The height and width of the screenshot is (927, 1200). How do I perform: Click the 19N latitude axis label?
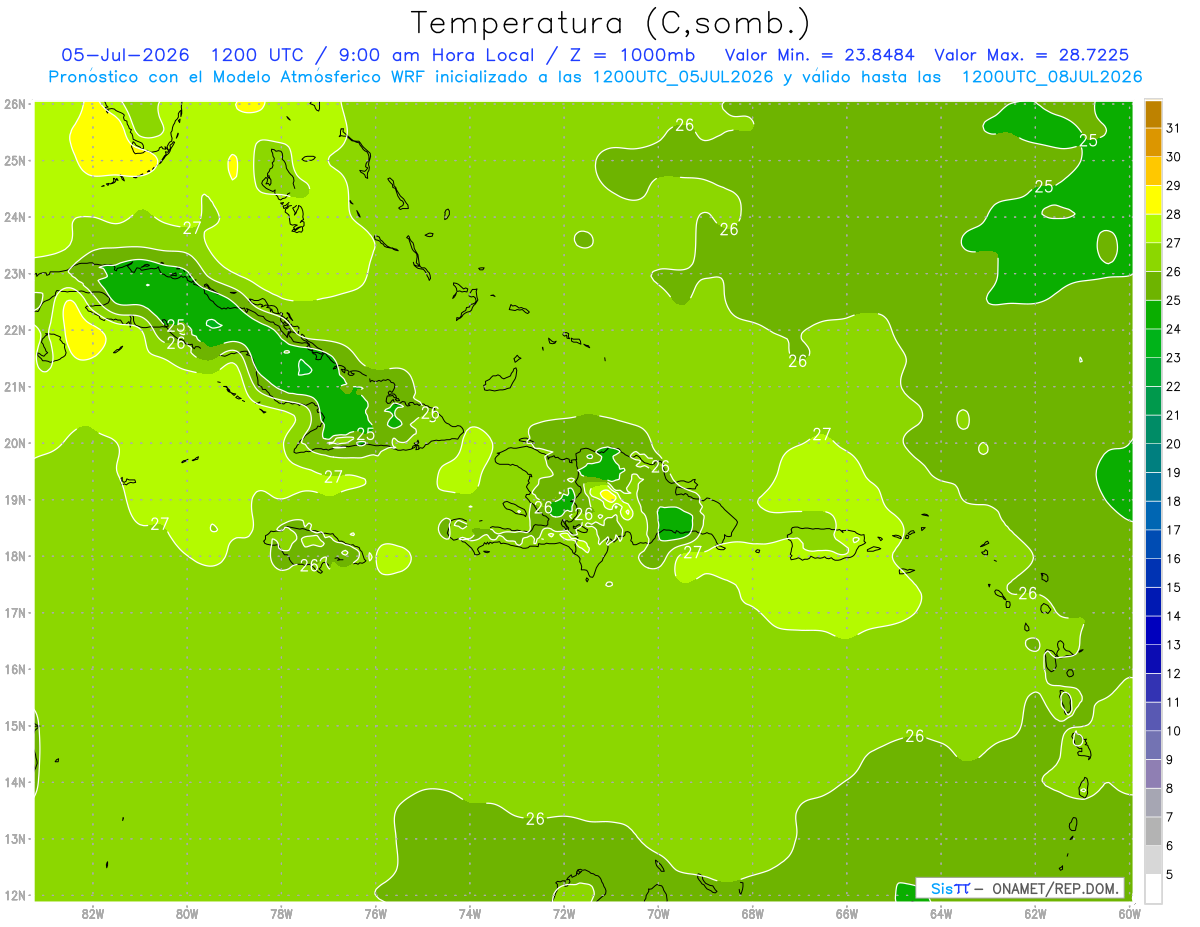click(14, 499)
